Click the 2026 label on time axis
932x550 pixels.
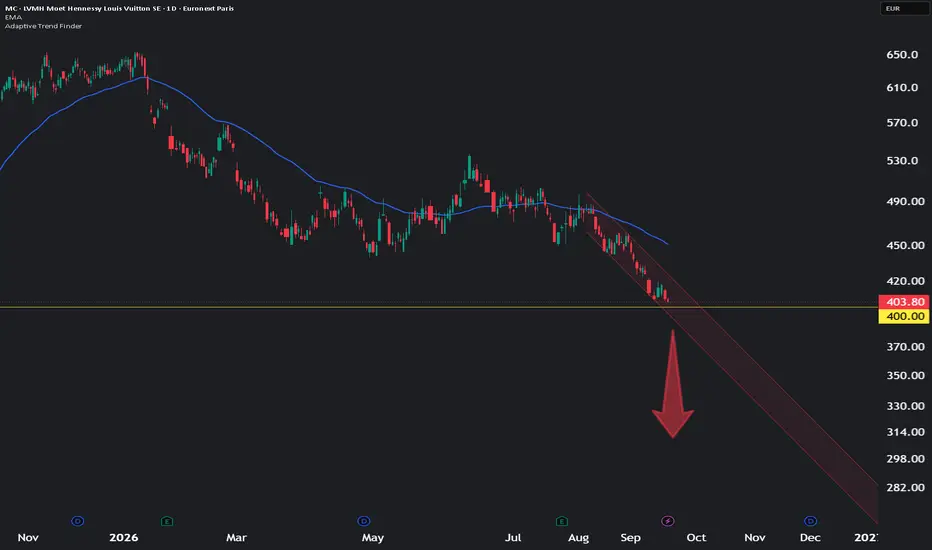[124, 538]
